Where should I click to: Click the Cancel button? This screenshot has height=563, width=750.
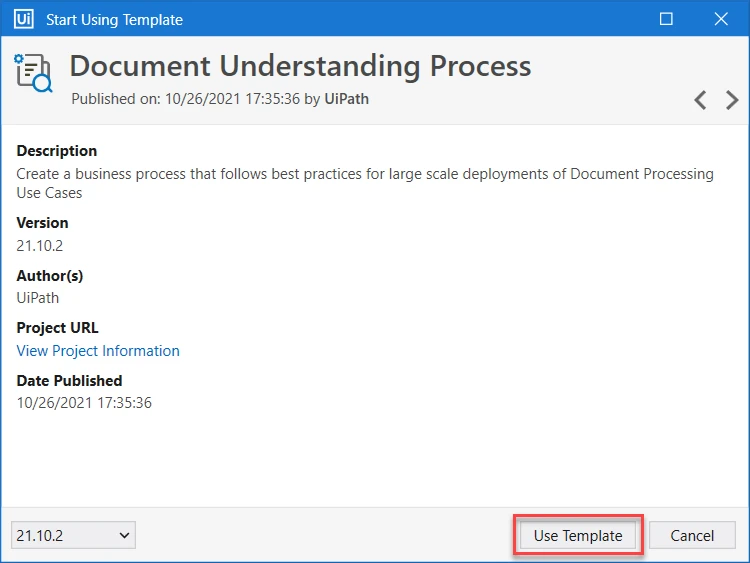click(x=692, y=535)
